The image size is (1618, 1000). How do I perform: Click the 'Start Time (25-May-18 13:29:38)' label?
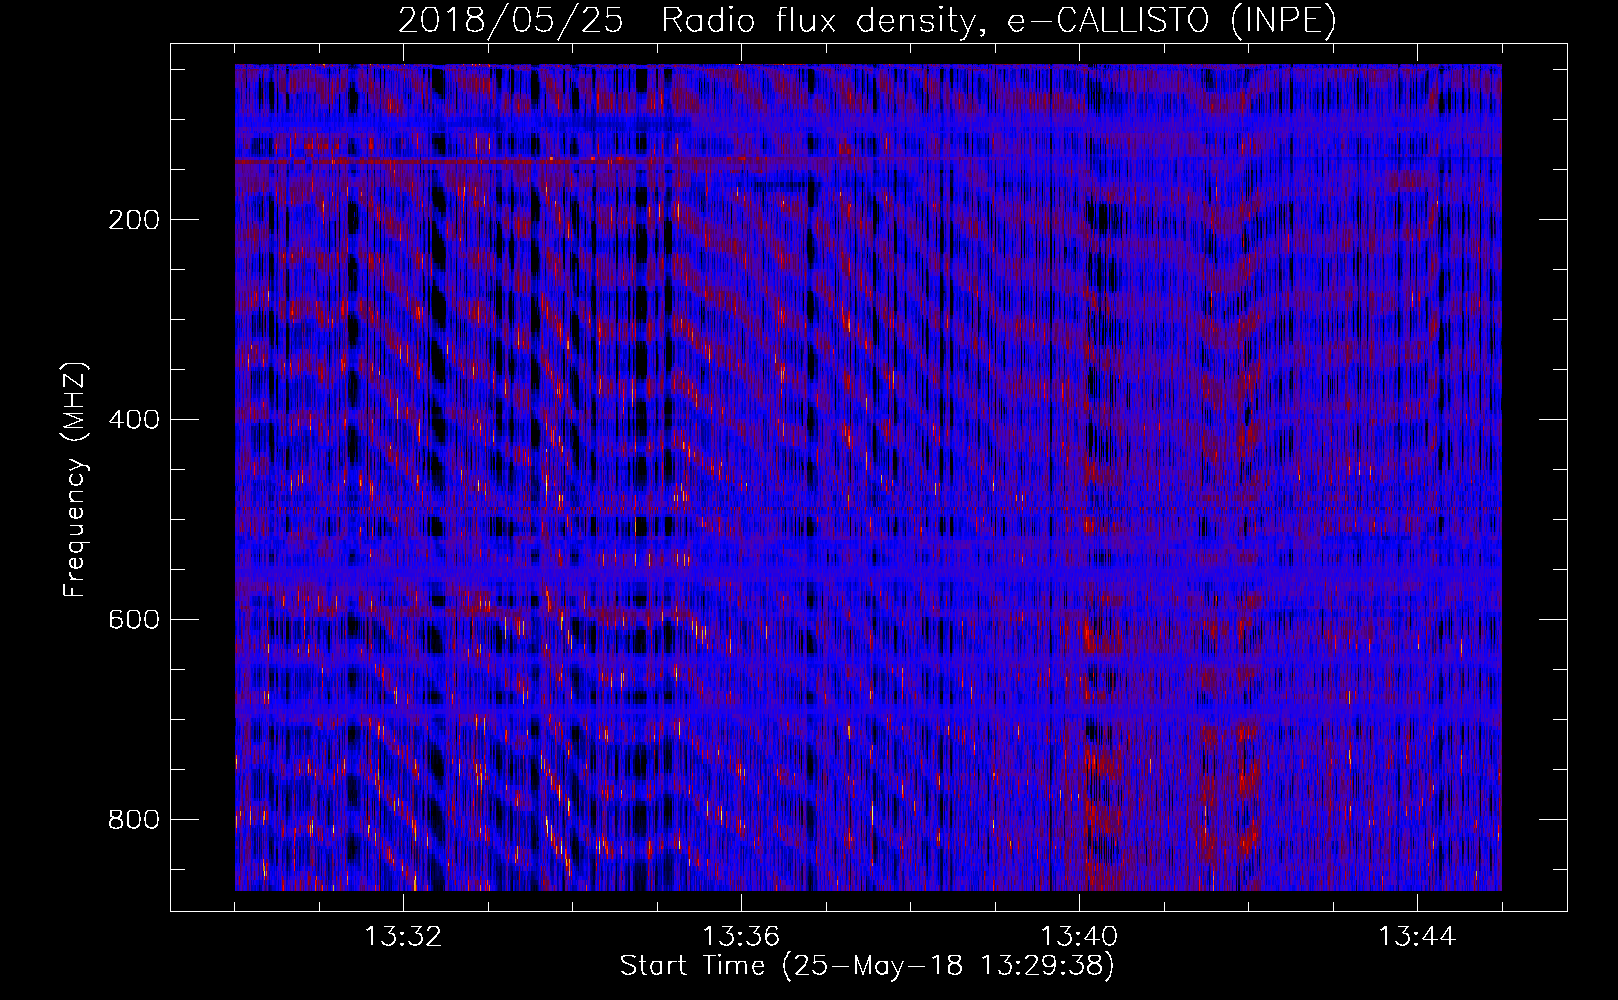867,967
